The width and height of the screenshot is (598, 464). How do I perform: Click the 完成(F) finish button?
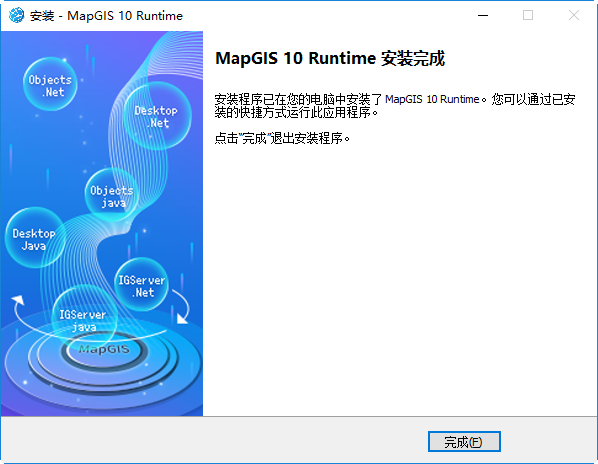pos(464,442)
